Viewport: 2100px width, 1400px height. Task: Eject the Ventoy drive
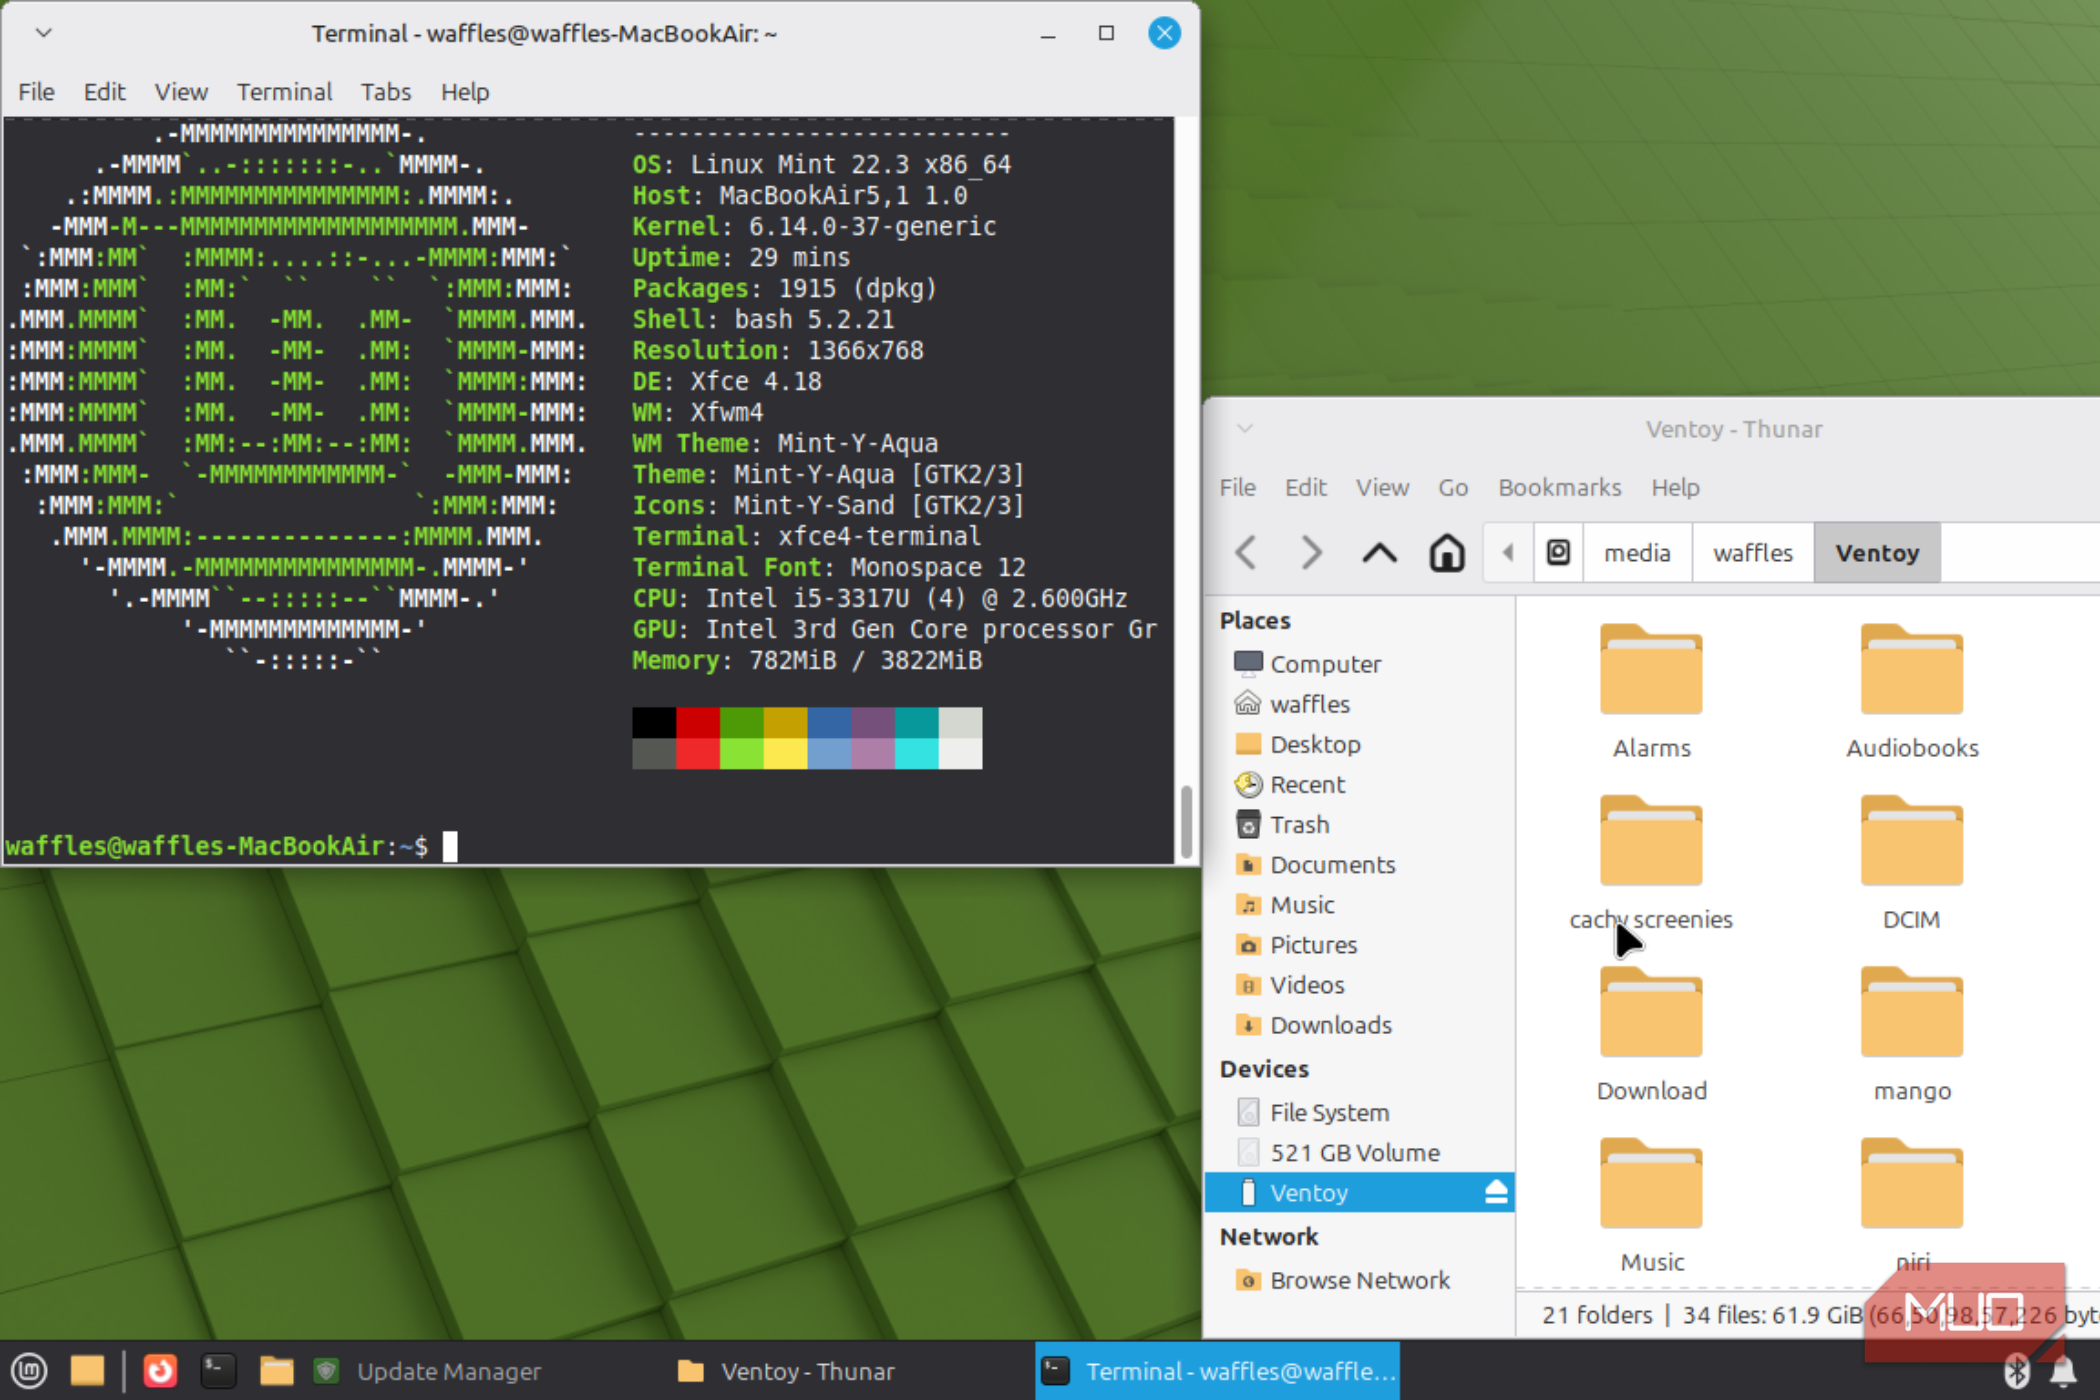(x=1496, y=1192)
